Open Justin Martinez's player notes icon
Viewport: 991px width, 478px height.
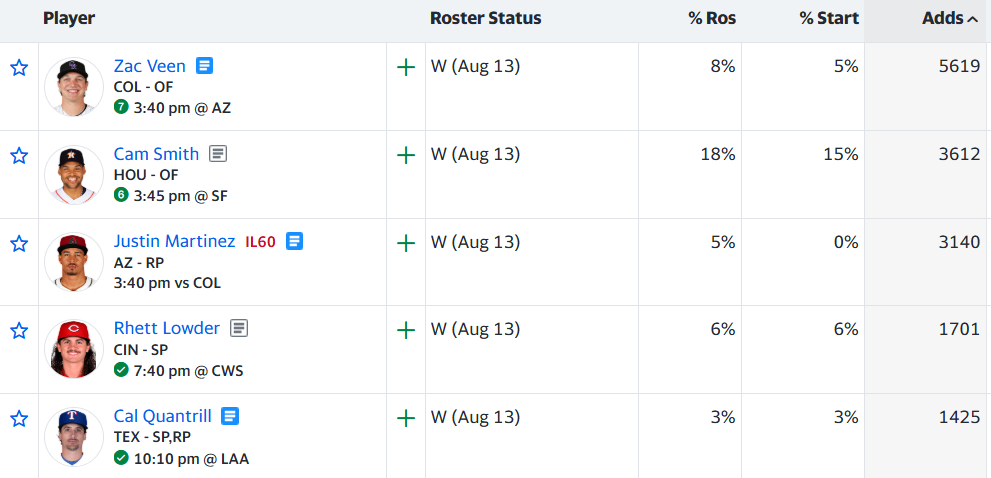[x=295, y=241]
